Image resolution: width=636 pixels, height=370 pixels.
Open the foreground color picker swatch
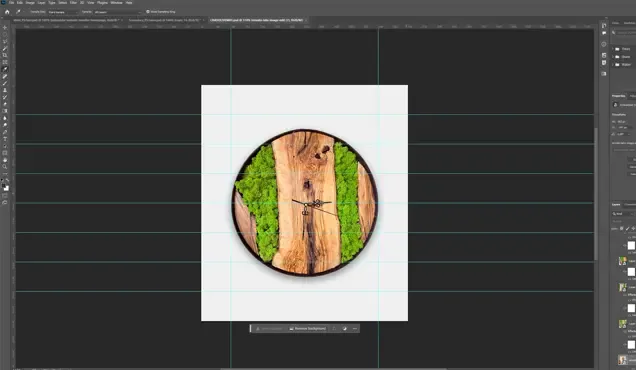pos(4,186)
